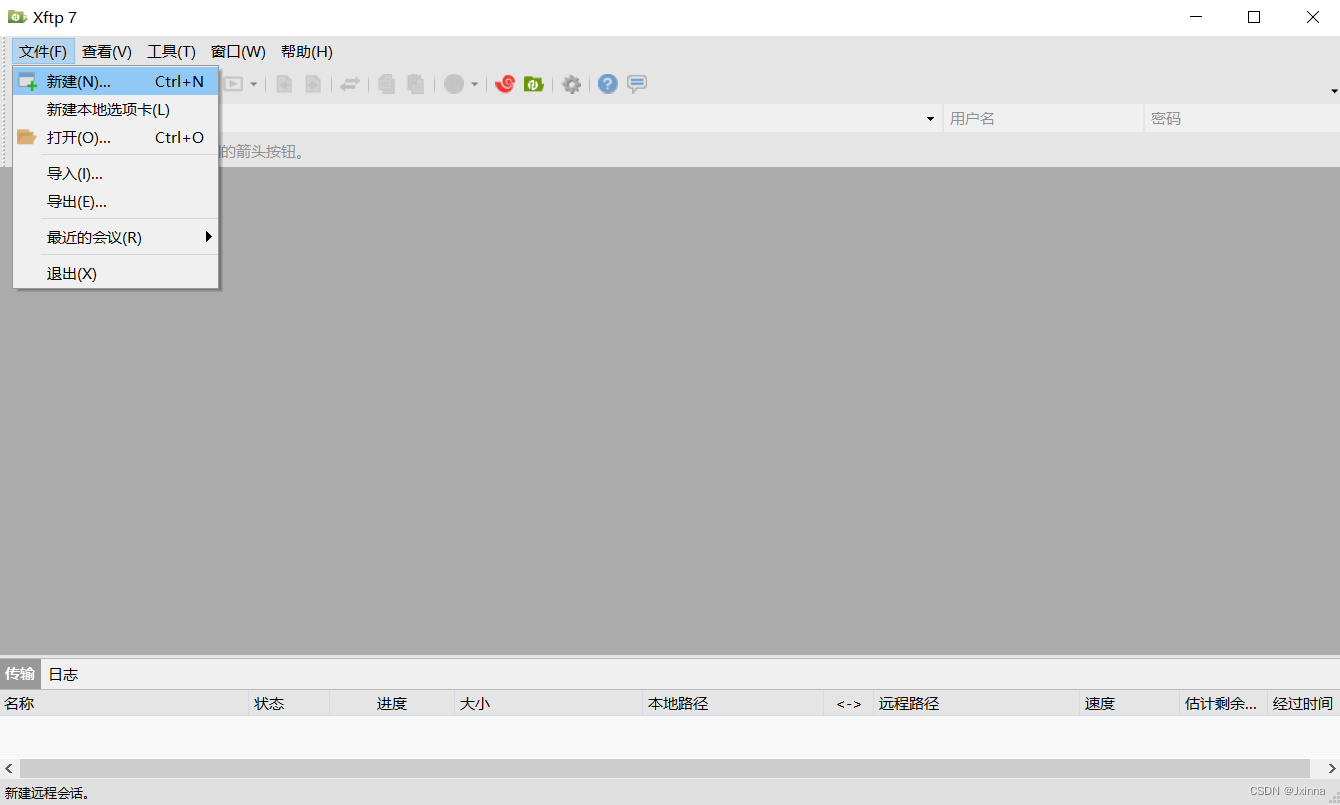Launch Xshell via red swirl icon
The width and height of the screenshot is (1340, 805).
tap(505, 84)
